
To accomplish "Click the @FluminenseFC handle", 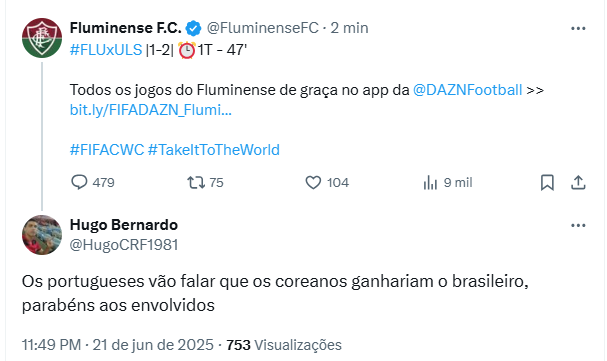I will (262, 28).
